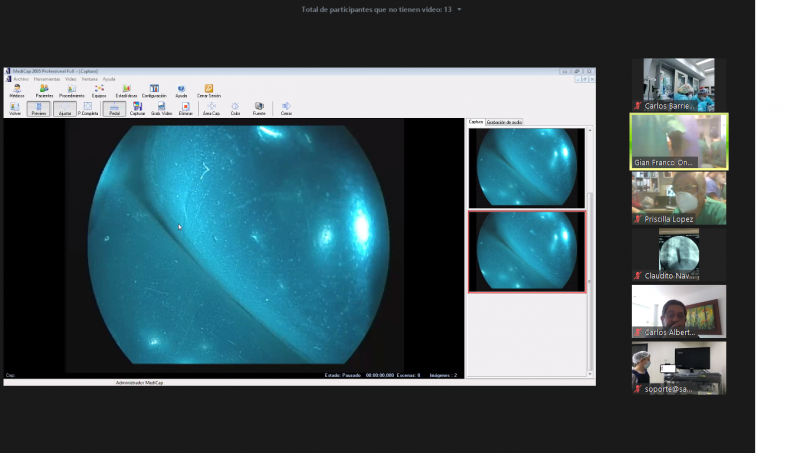Expand the participants without video dropdown
800x453 pixels.
pyautogui.click(x=459, y=9)
